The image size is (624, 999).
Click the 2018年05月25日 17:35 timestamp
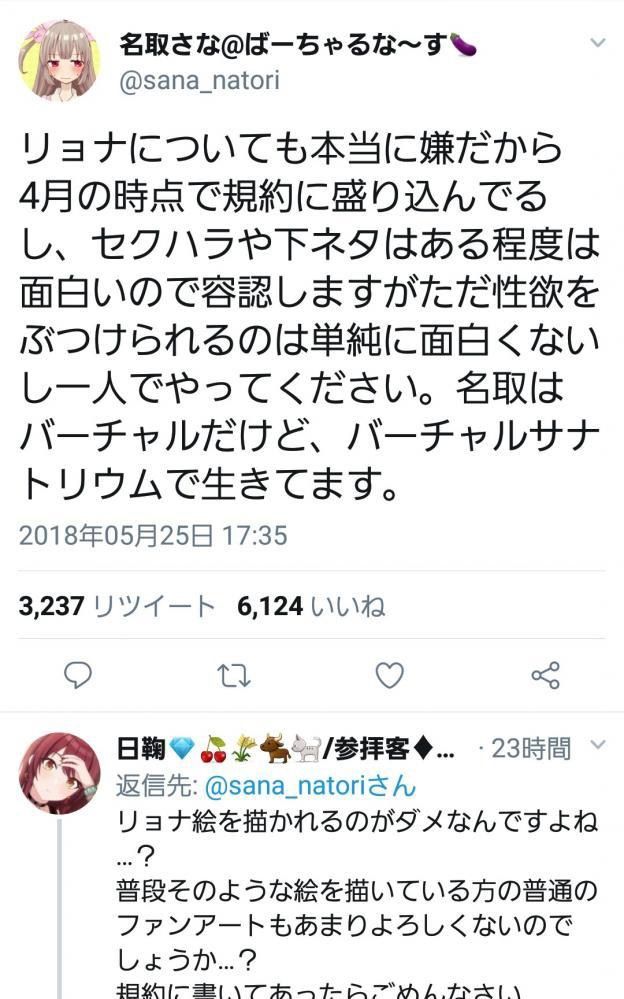153,535
